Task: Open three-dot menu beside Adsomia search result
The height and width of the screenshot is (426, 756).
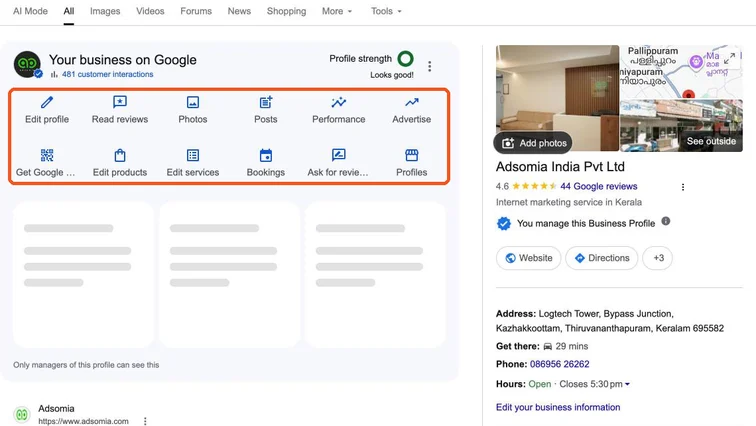Action: click(145, 421)
